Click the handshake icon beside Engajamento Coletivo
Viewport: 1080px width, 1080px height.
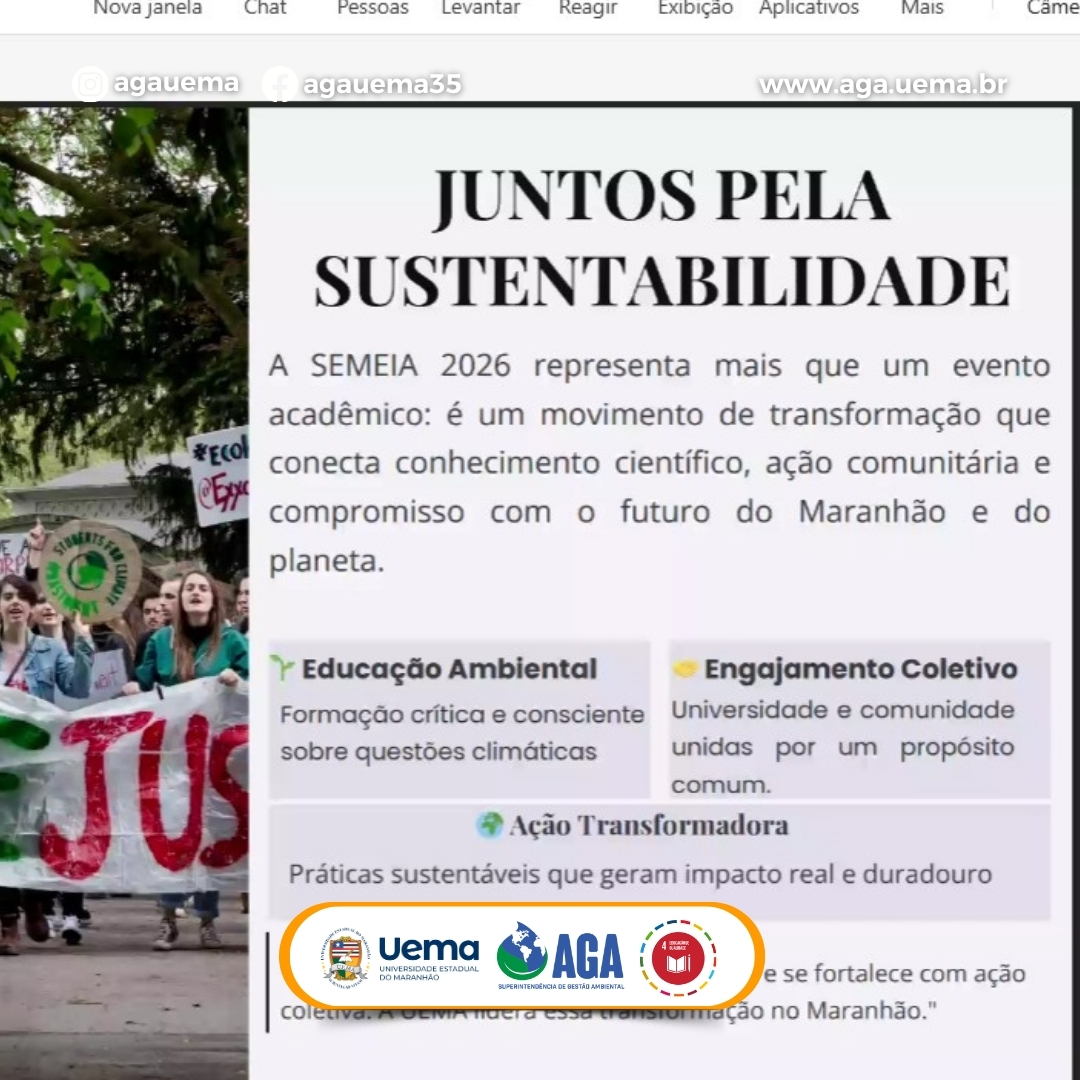[x=685, y=669]
